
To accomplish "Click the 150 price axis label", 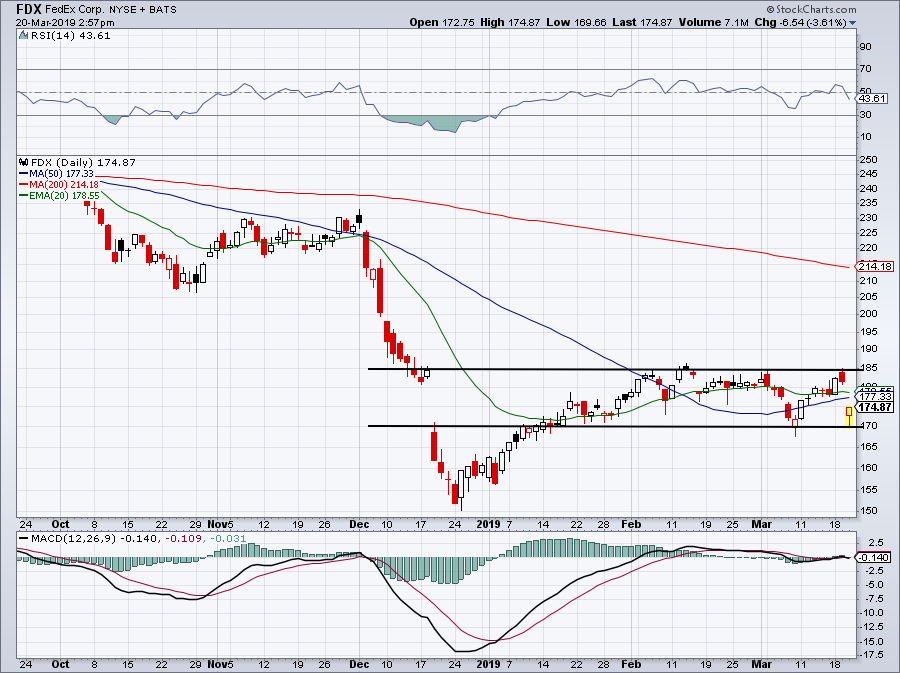I will pos(869,511).
